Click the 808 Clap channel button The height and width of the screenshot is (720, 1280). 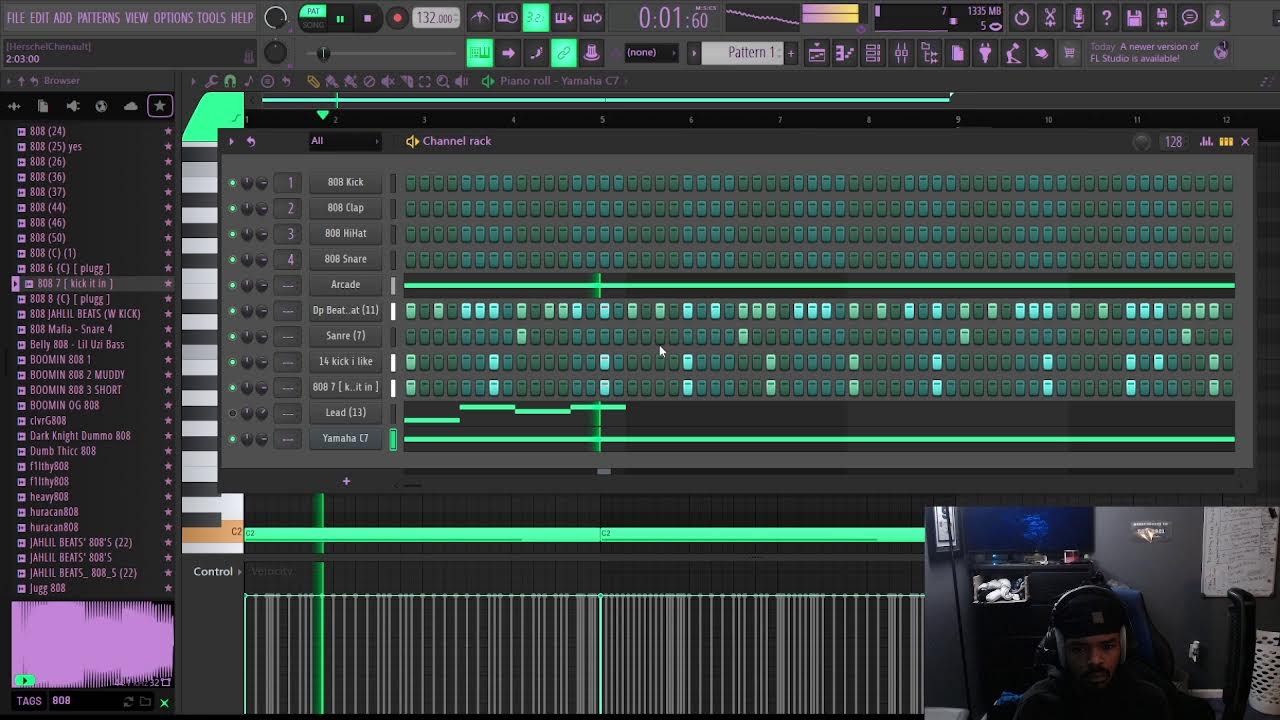click(345, 208)
